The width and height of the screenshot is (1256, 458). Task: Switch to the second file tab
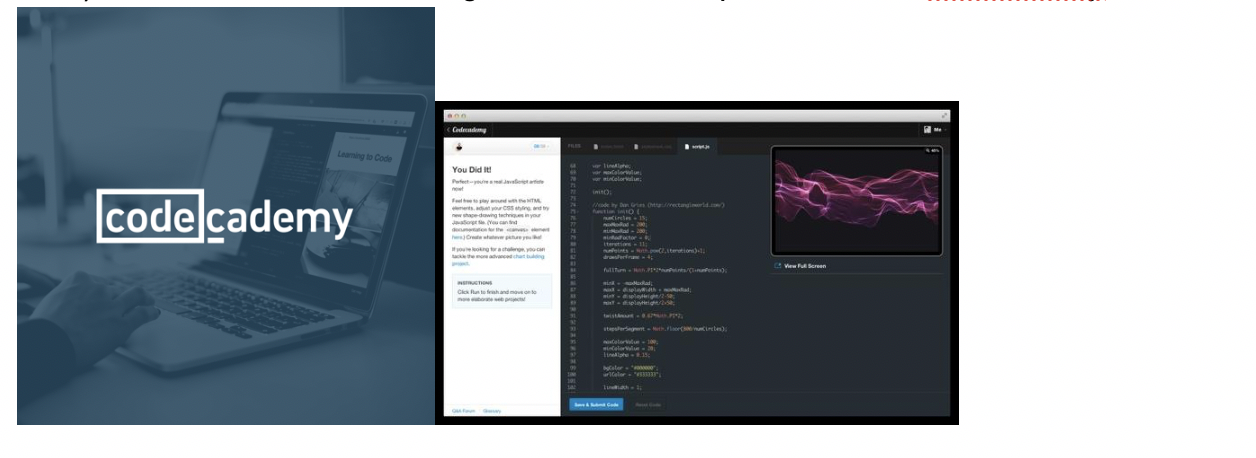[651, 147]
